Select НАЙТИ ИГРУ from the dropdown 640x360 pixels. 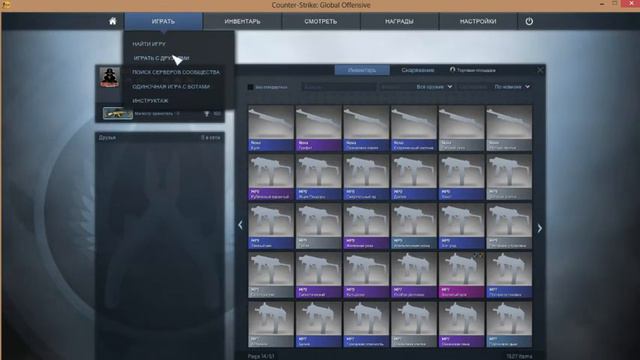coord(149,44)
